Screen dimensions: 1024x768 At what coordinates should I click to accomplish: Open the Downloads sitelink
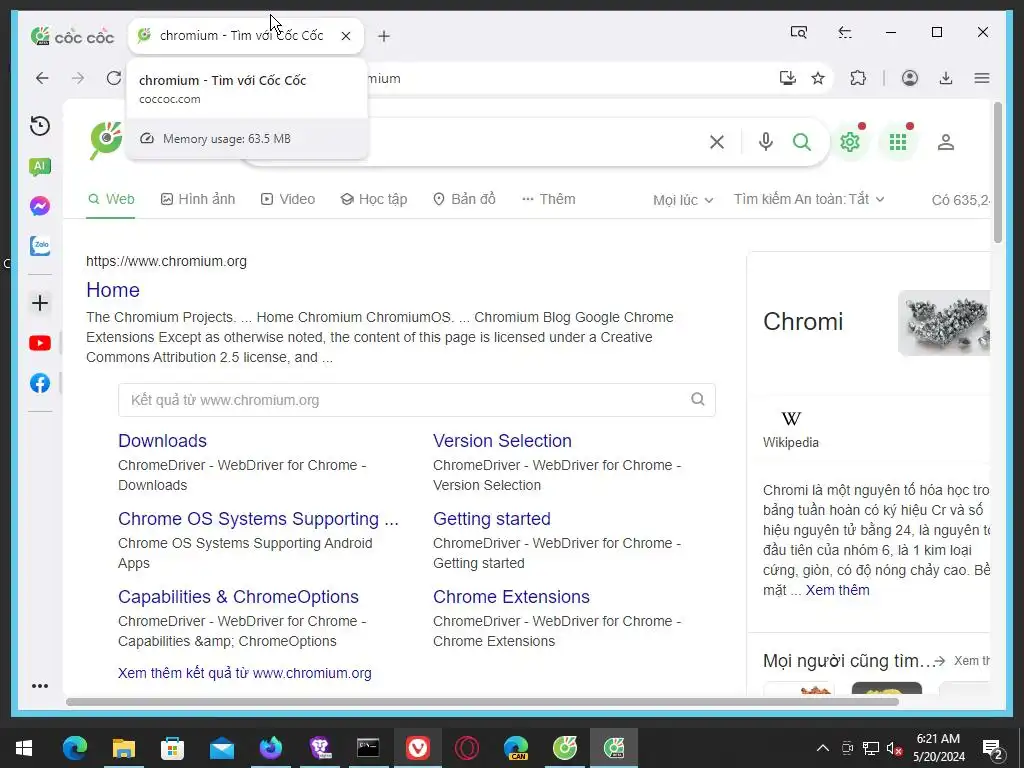coord(163,441)
